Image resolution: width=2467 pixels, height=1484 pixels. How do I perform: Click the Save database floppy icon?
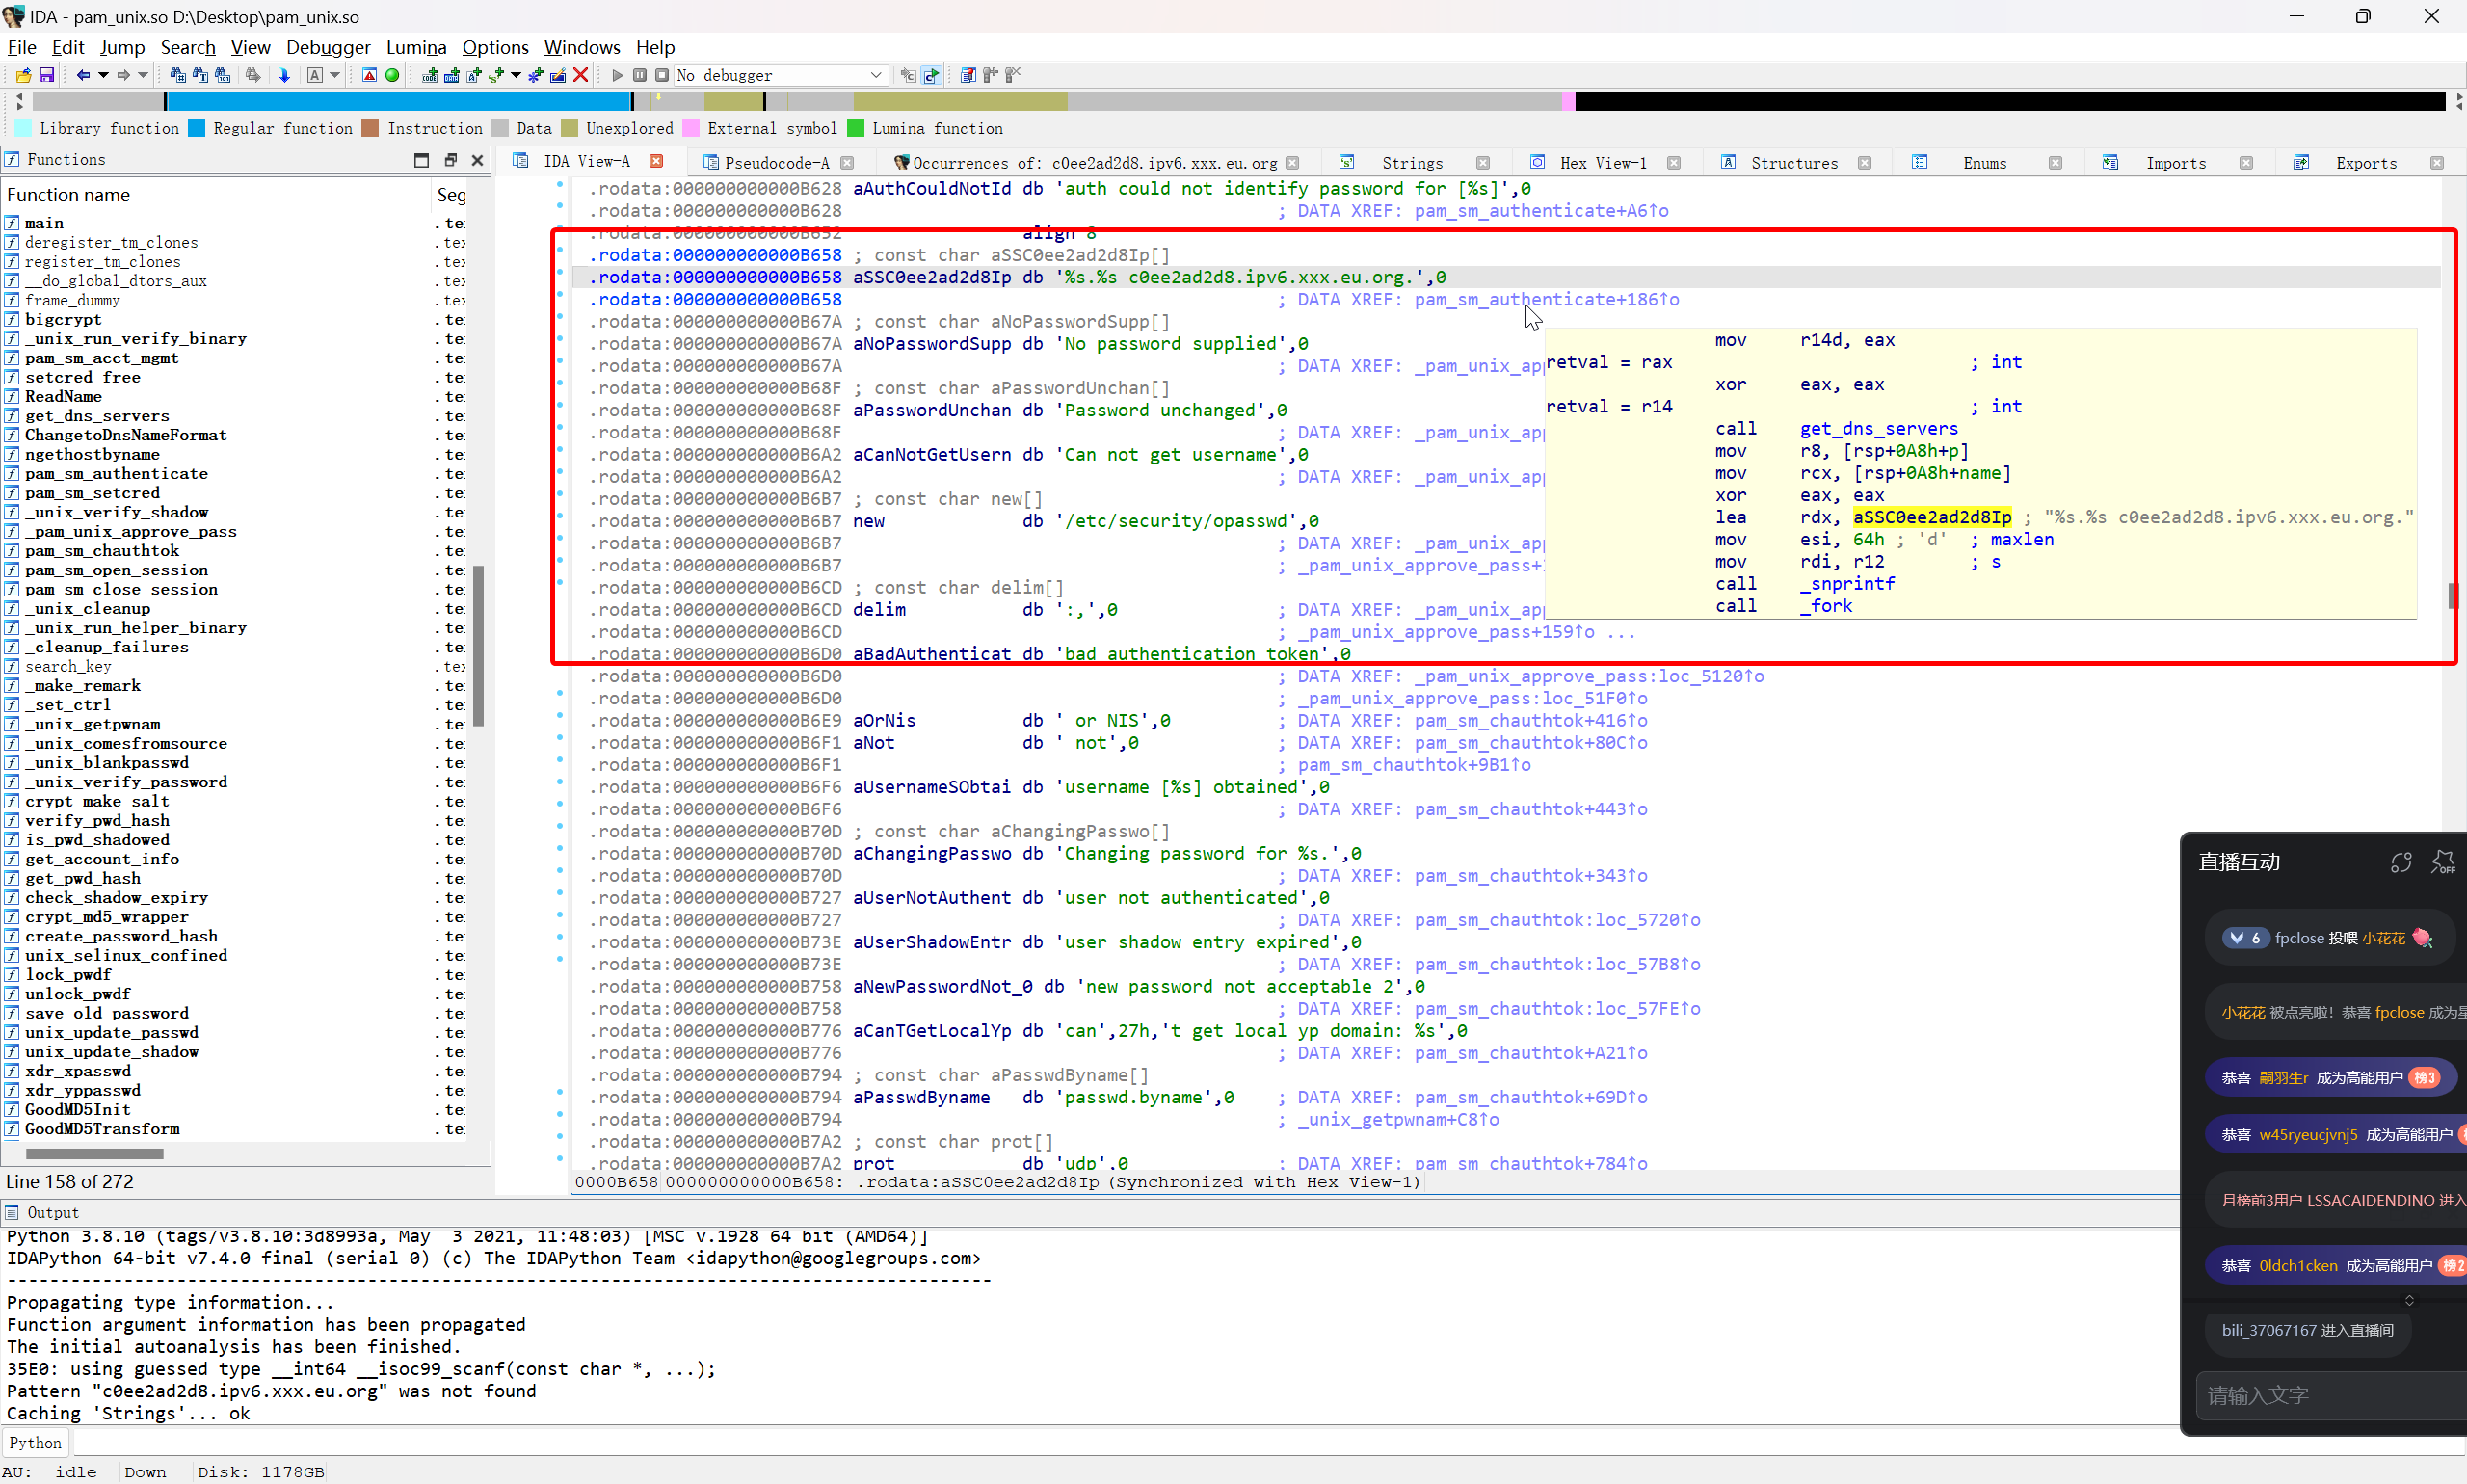(x=46, y=75)
